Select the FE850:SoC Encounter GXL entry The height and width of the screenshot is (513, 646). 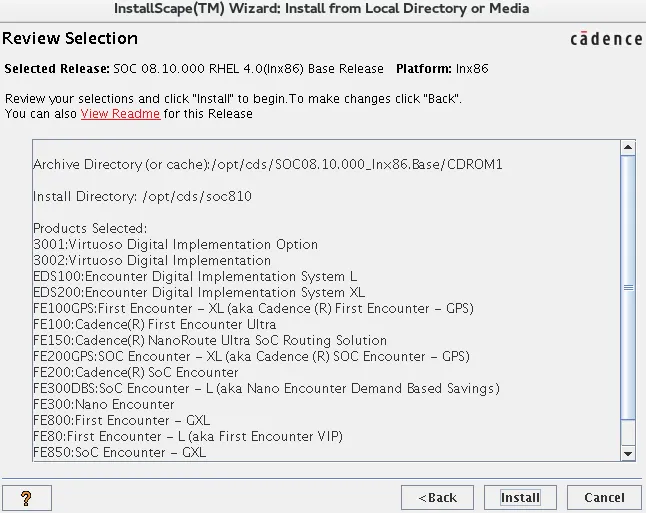(x=119, y=452)
